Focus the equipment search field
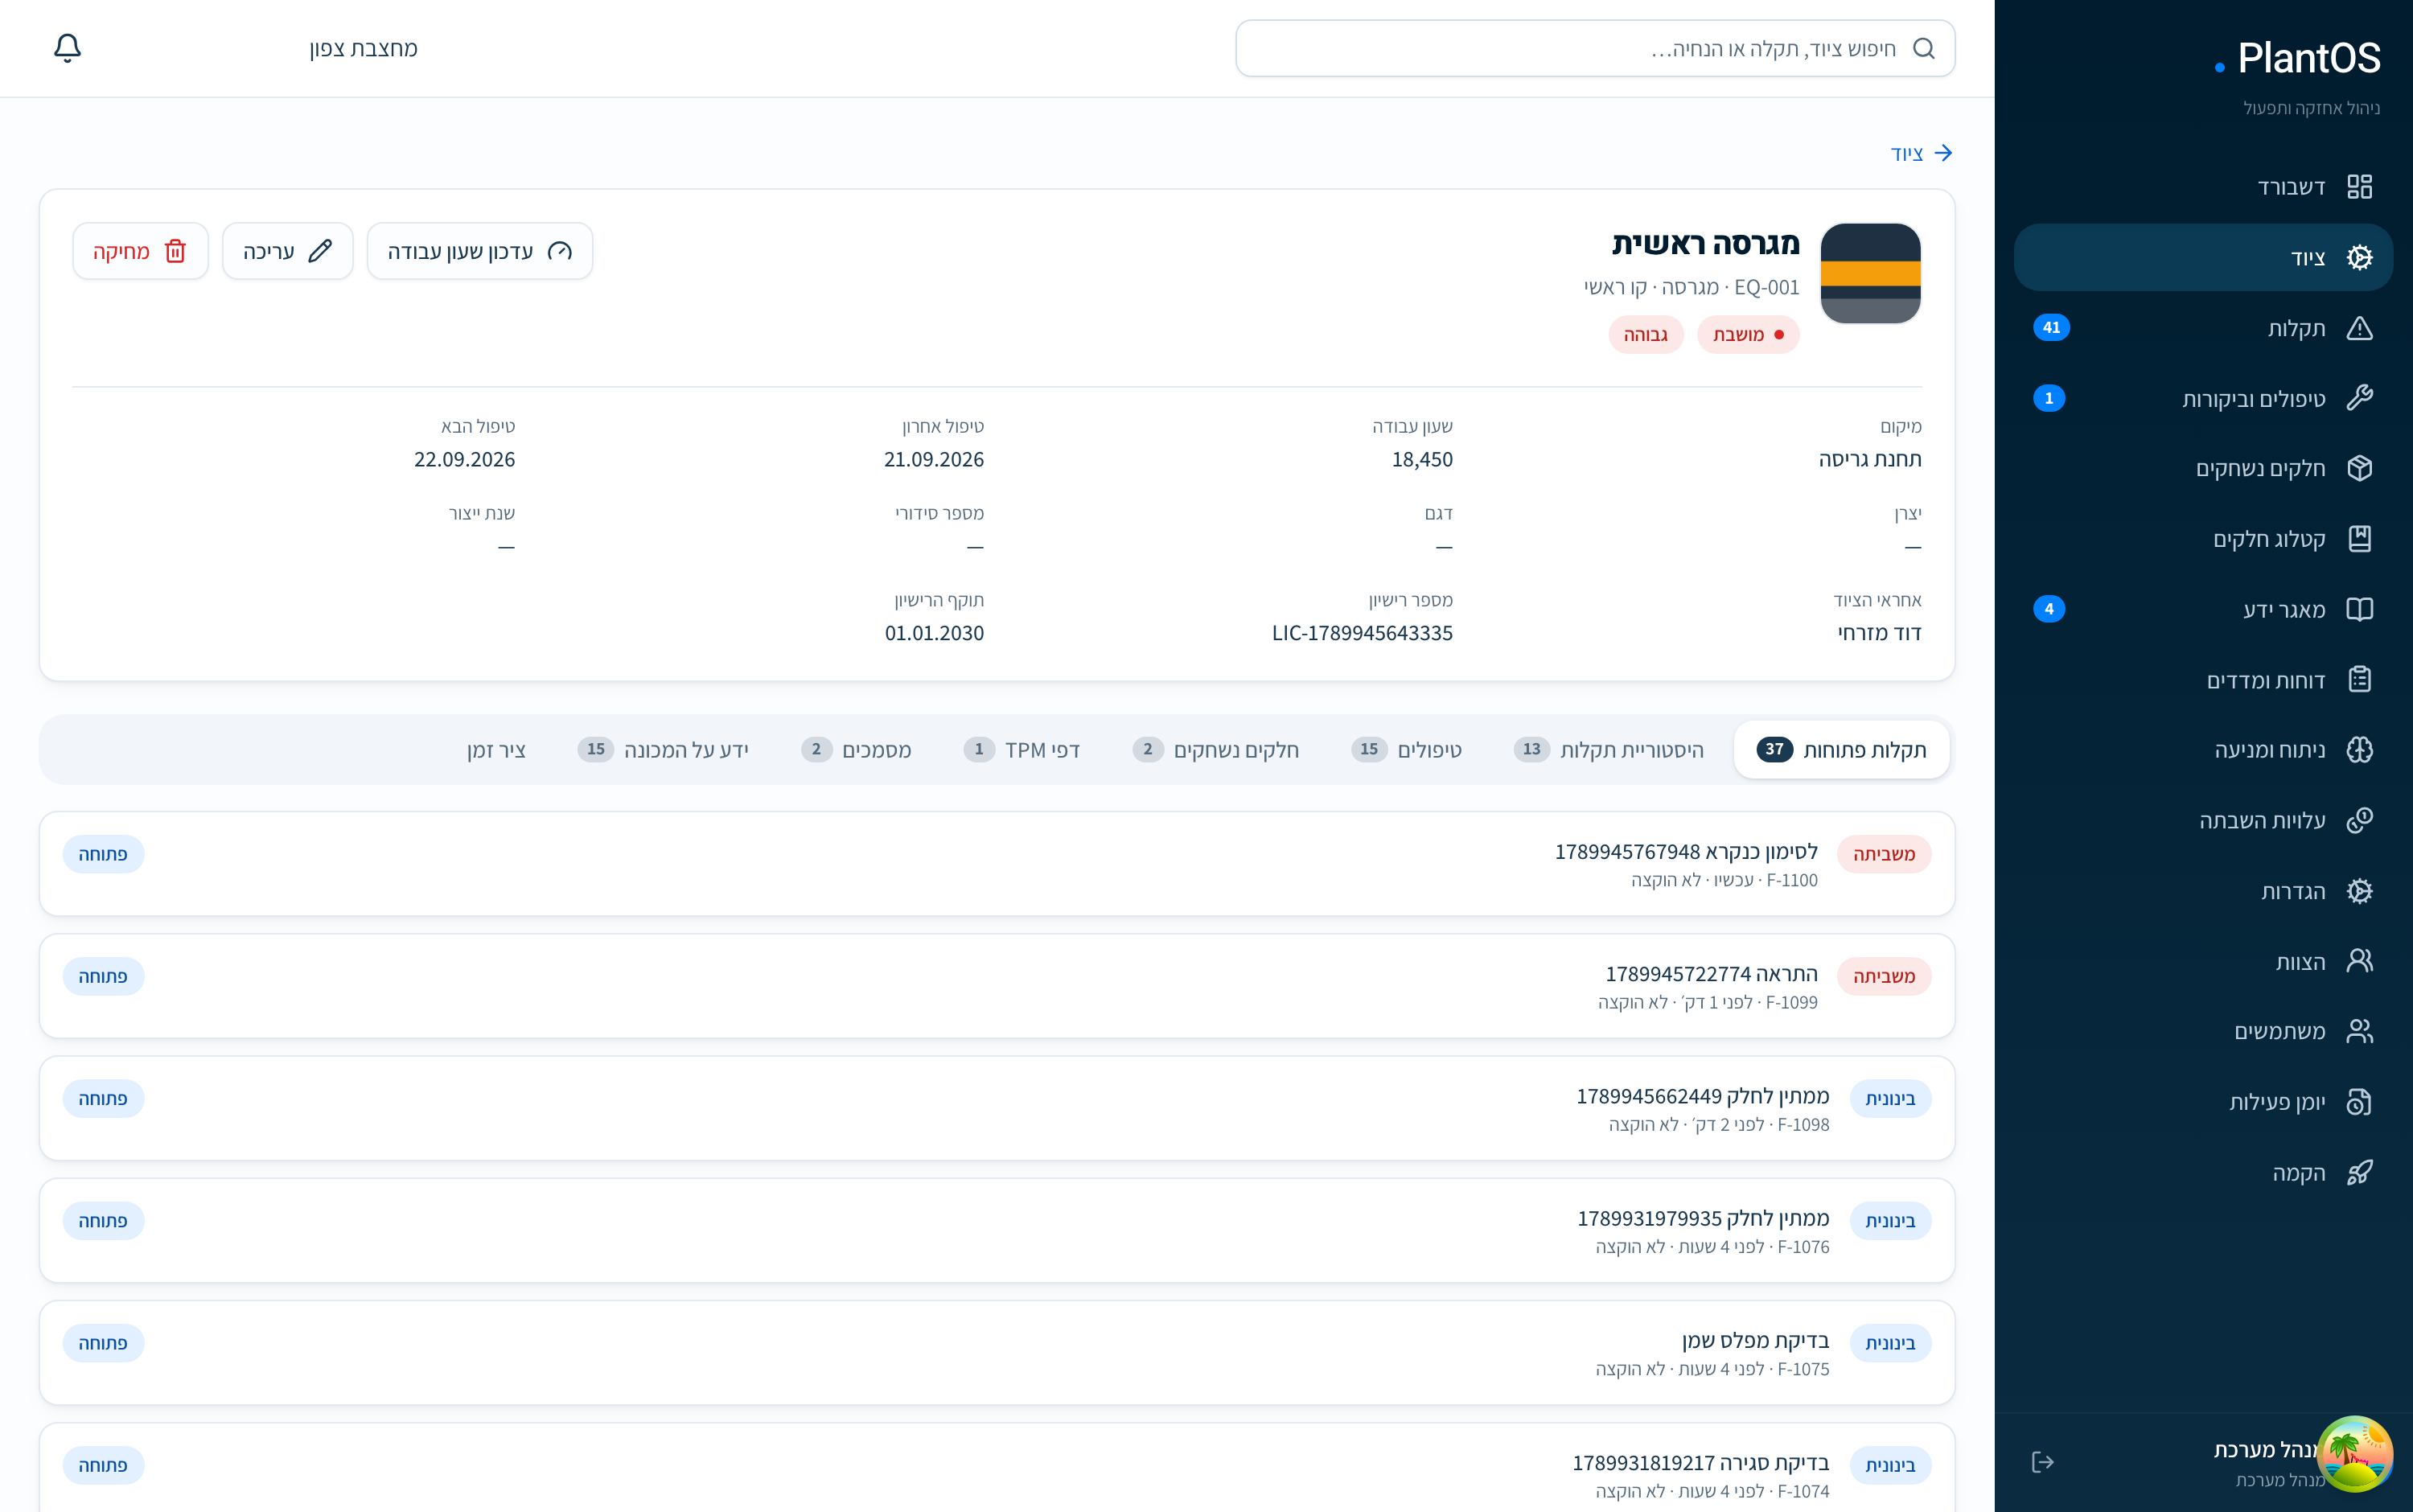 (1595, 48)
